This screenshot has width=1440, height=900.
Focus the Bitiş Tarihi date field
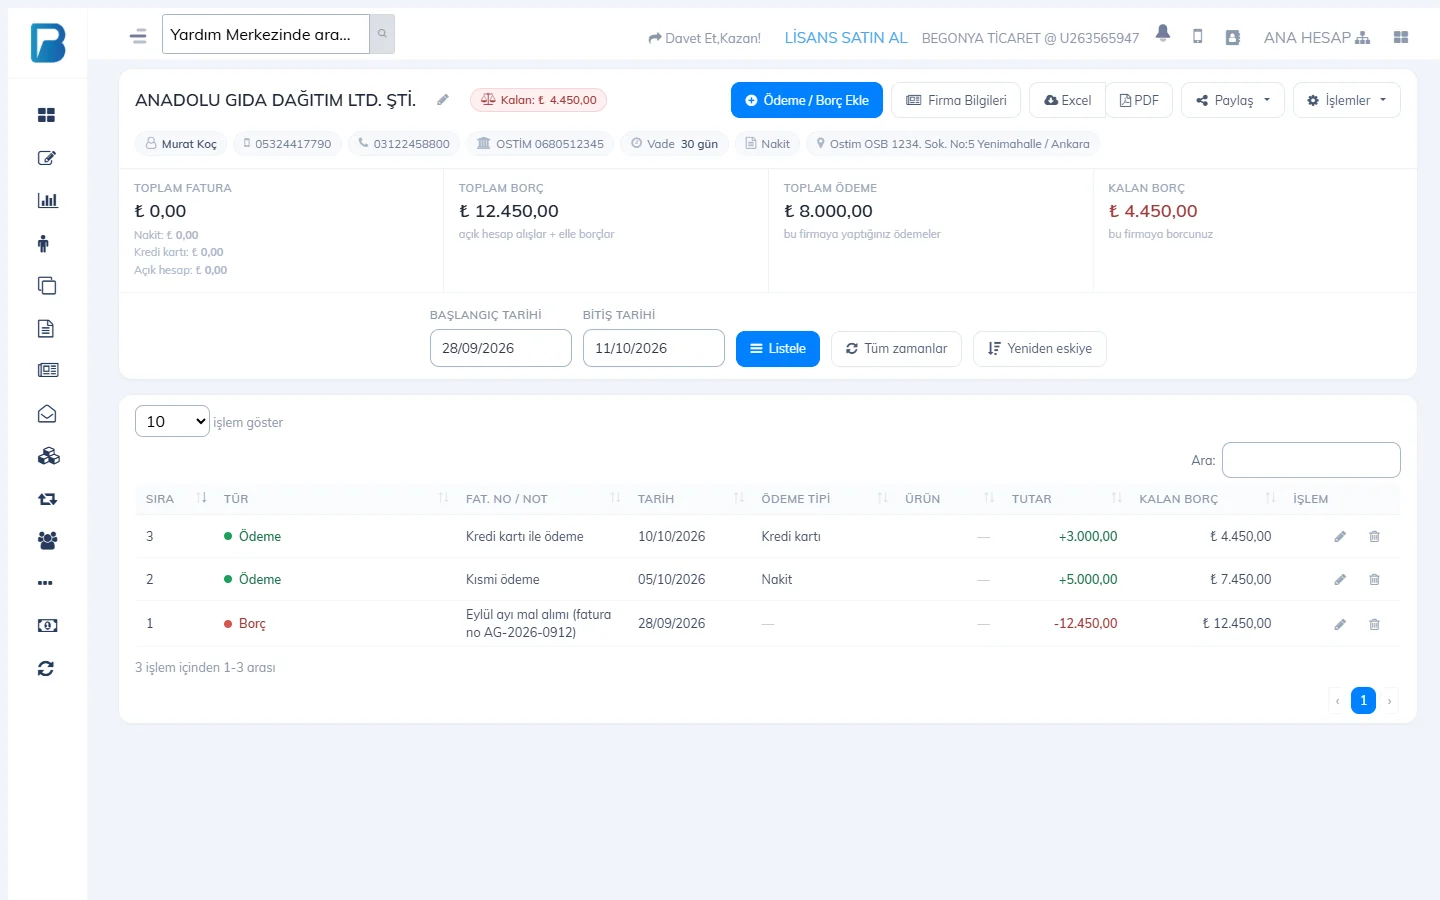[654, 348]
